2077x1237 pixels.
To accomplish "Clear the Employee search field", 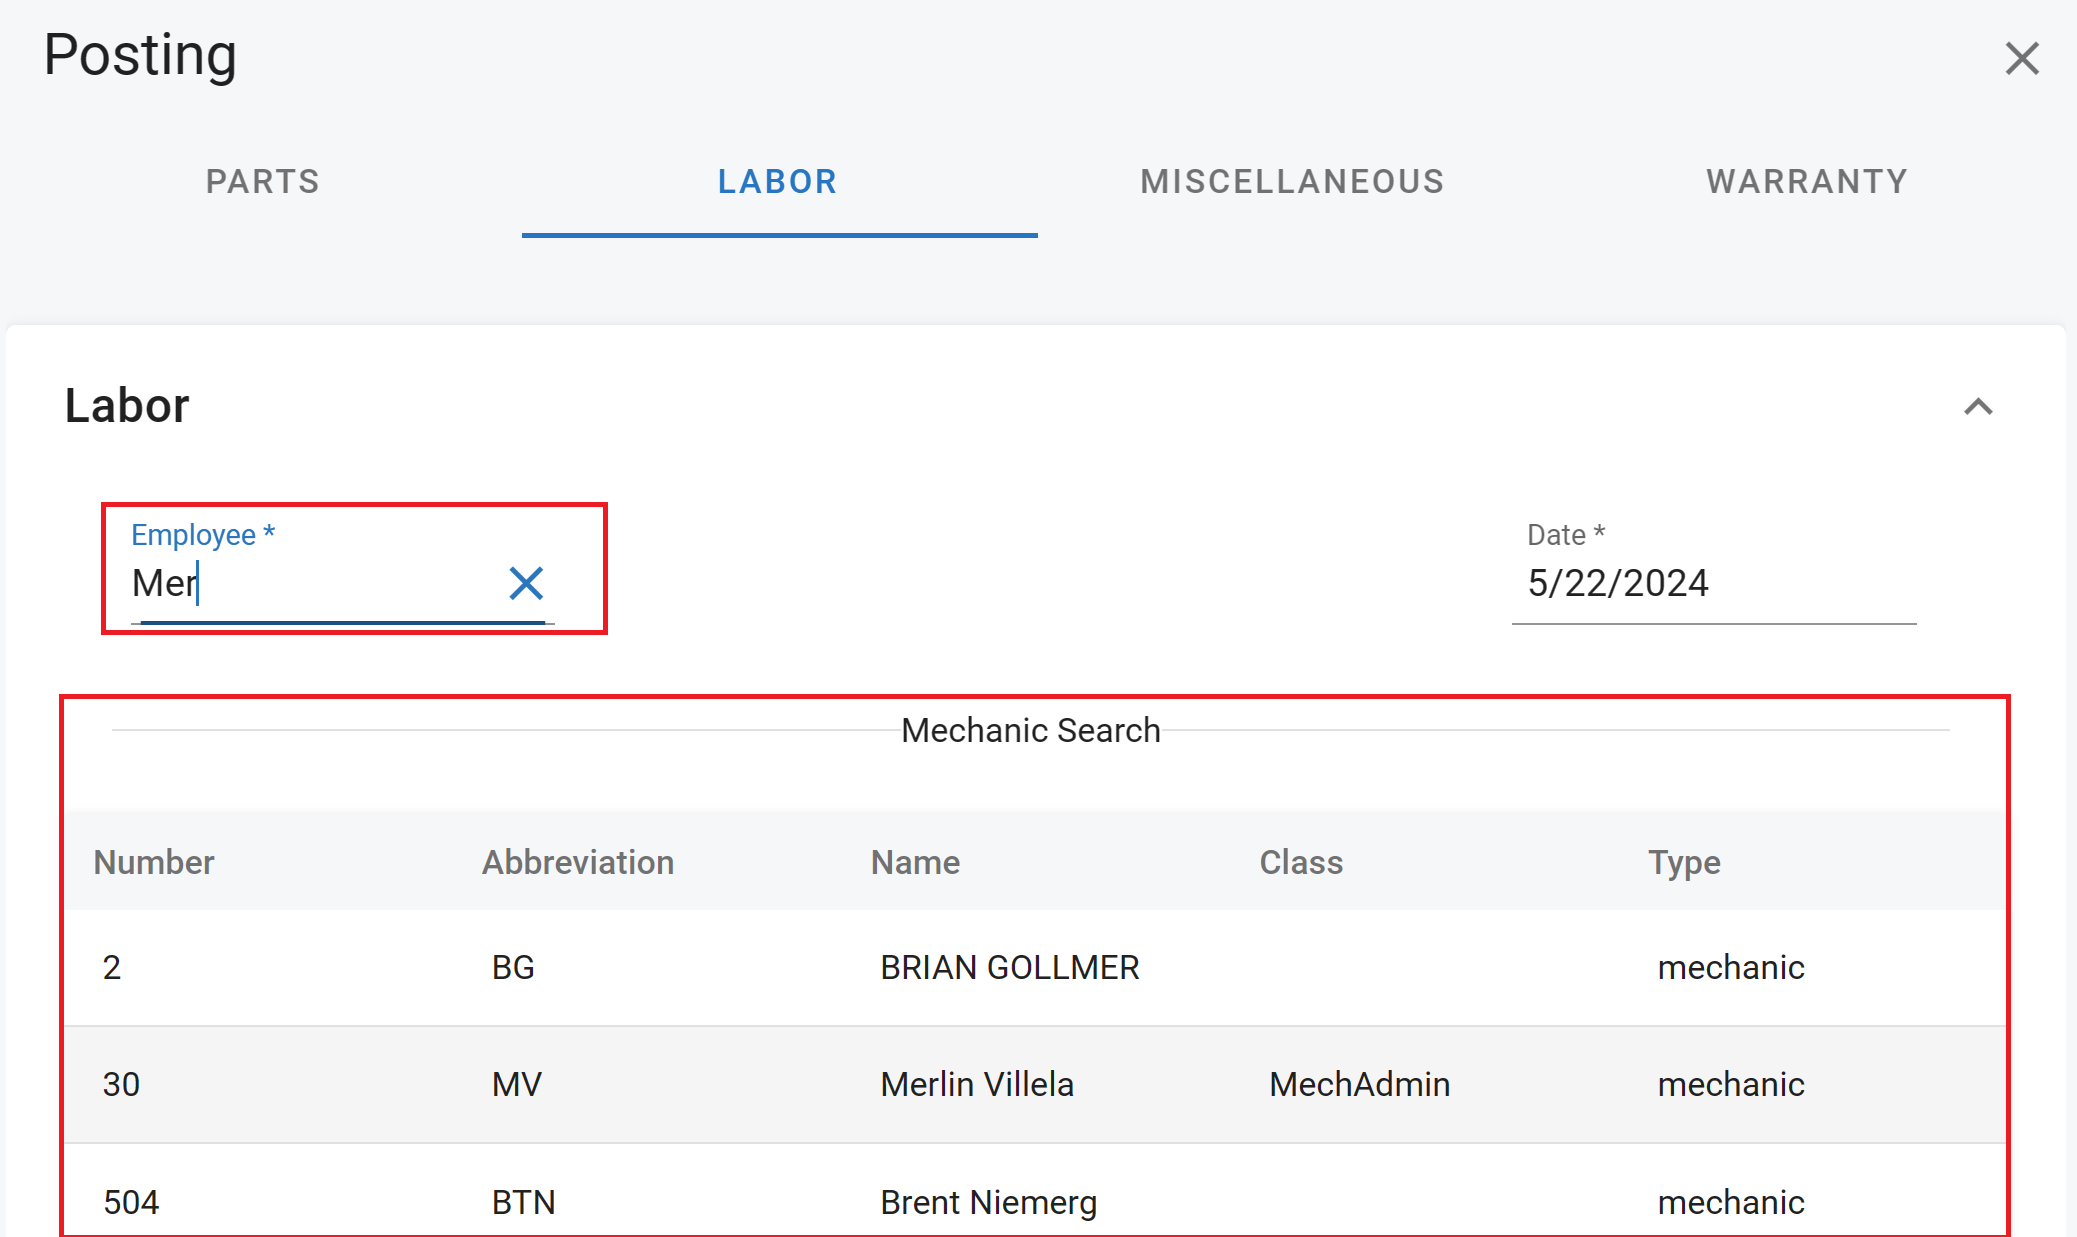I will 526,583.
